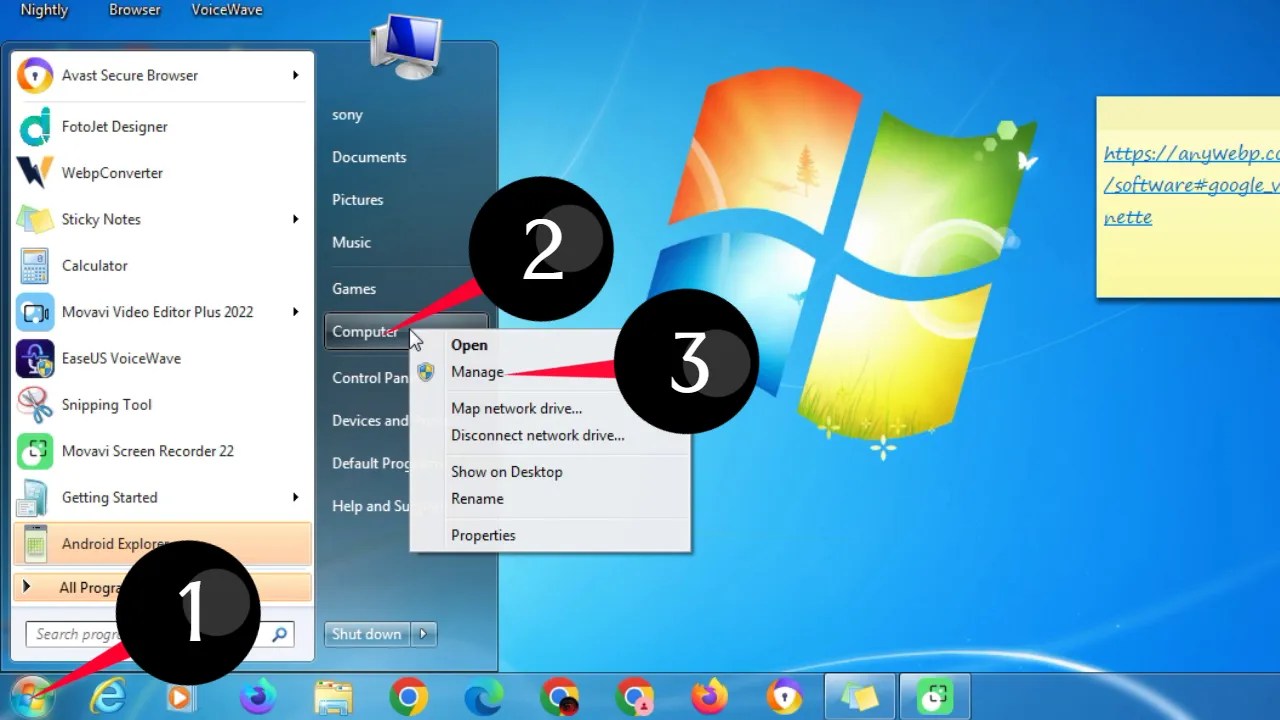Launch FotoJet Designer from the Start menu
The width and height of the screenshot is (1280, 720).
(160, 127)
